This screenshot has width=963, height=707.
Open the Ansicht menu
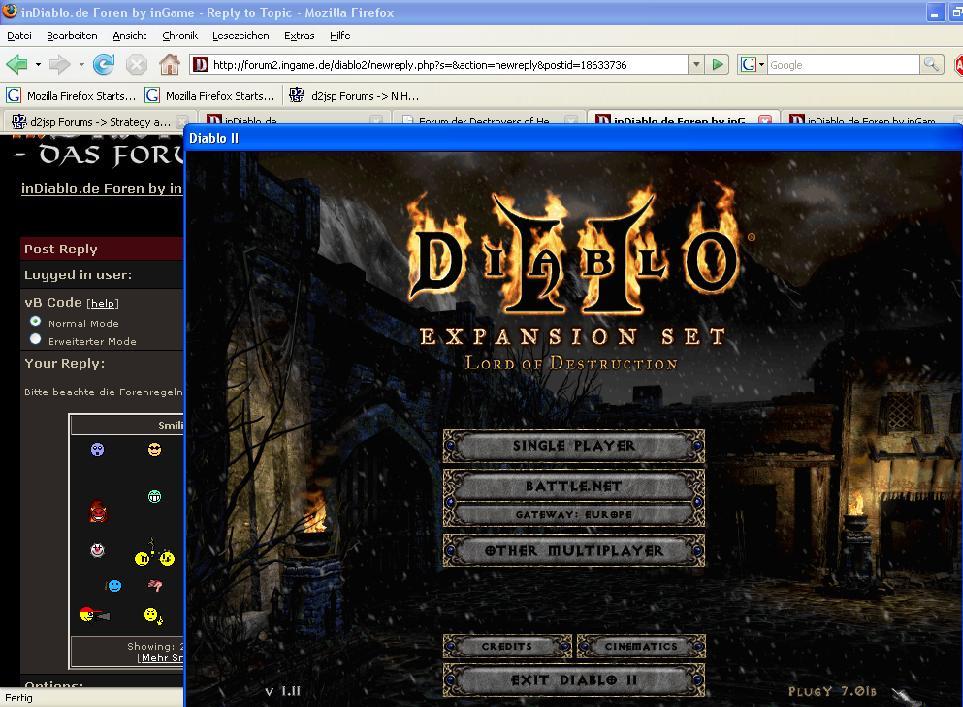(129, 36)
